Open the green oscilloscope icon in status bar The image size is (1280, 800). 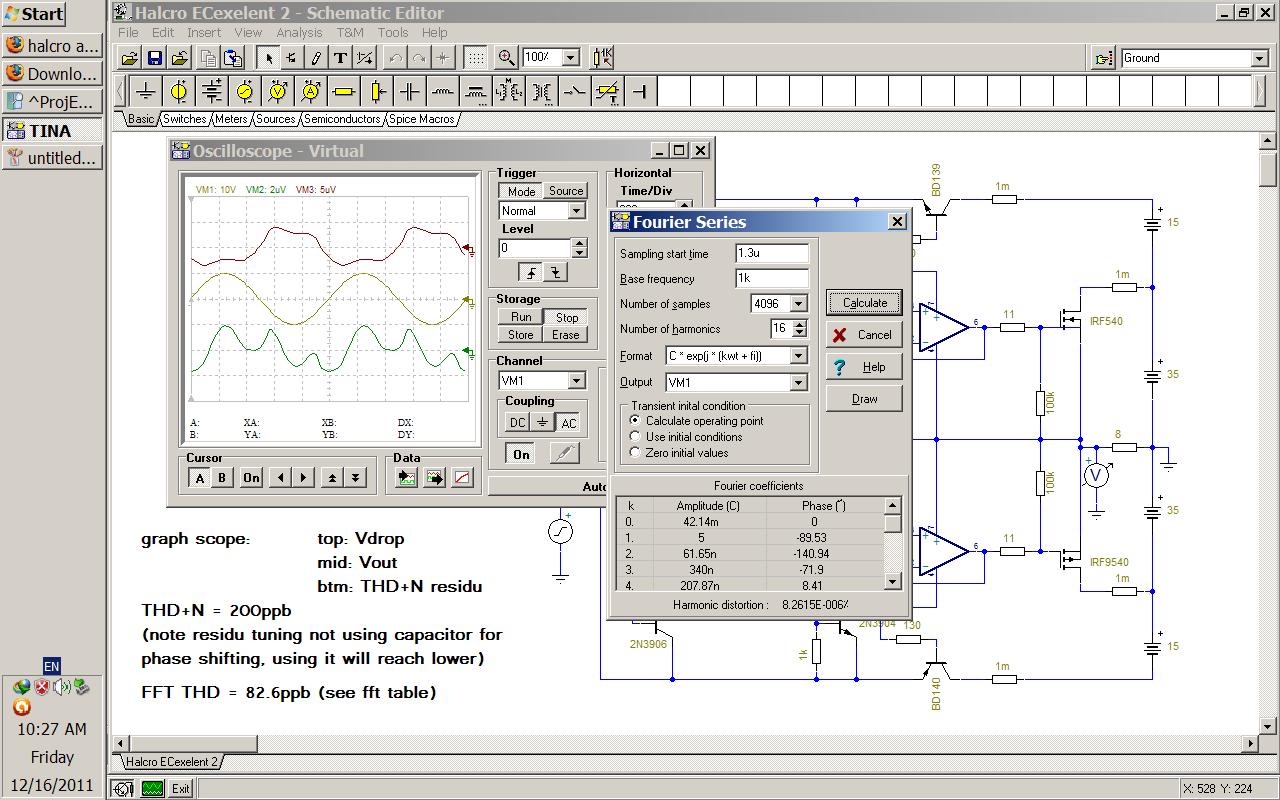(x=152, y=788)
